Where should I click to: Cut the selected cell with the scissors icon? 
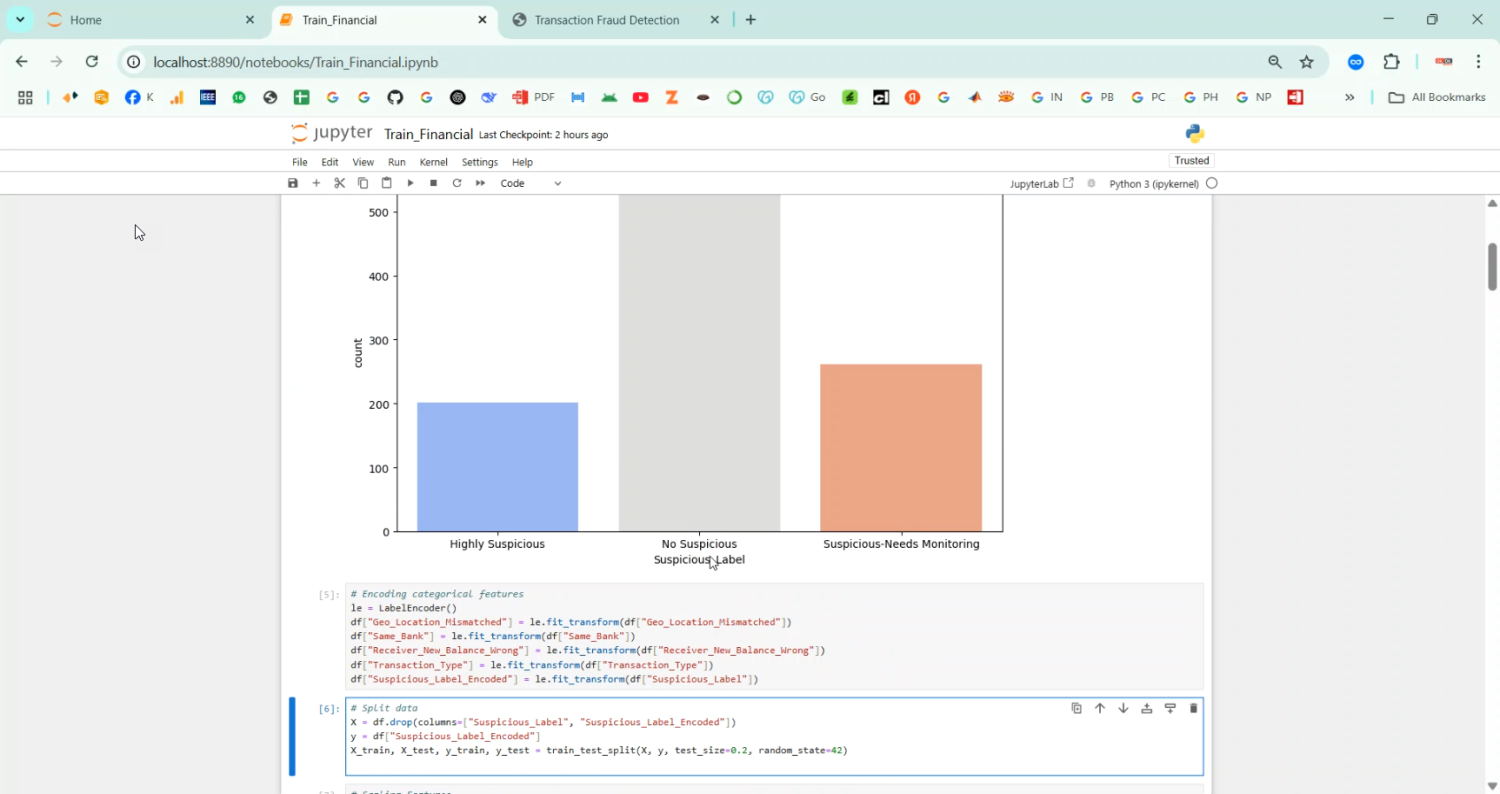click(339, 183)
